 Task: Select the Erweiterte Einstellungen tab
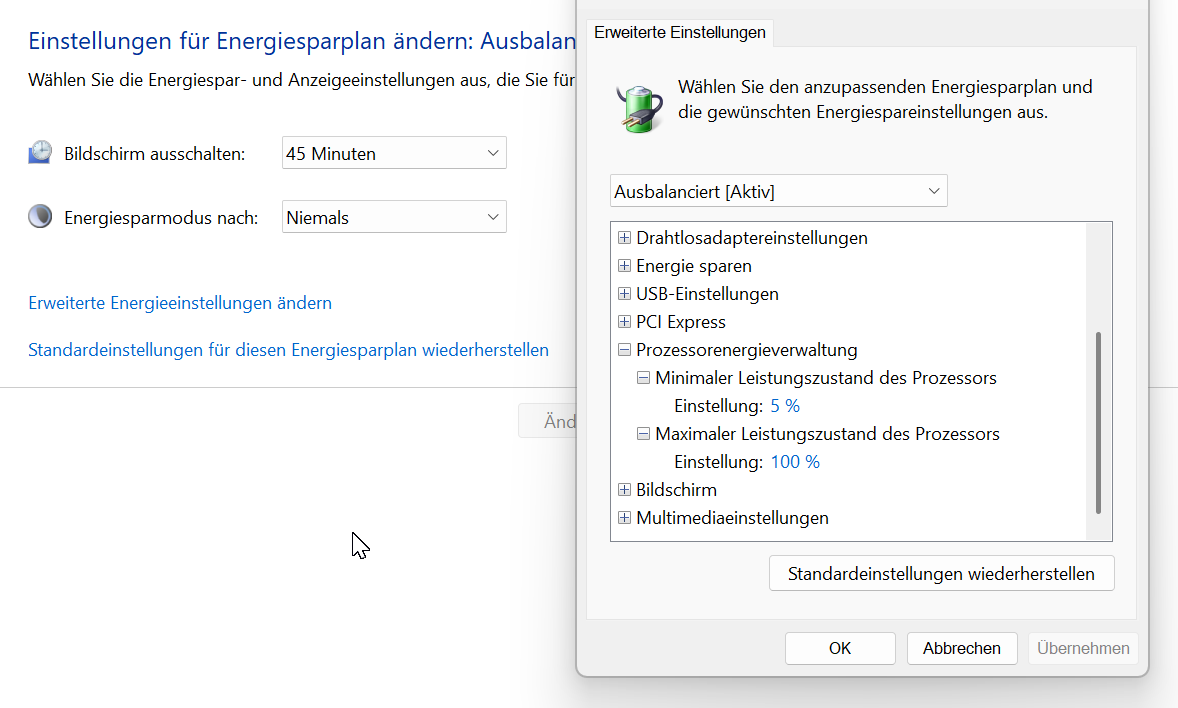tap(680, 32)
